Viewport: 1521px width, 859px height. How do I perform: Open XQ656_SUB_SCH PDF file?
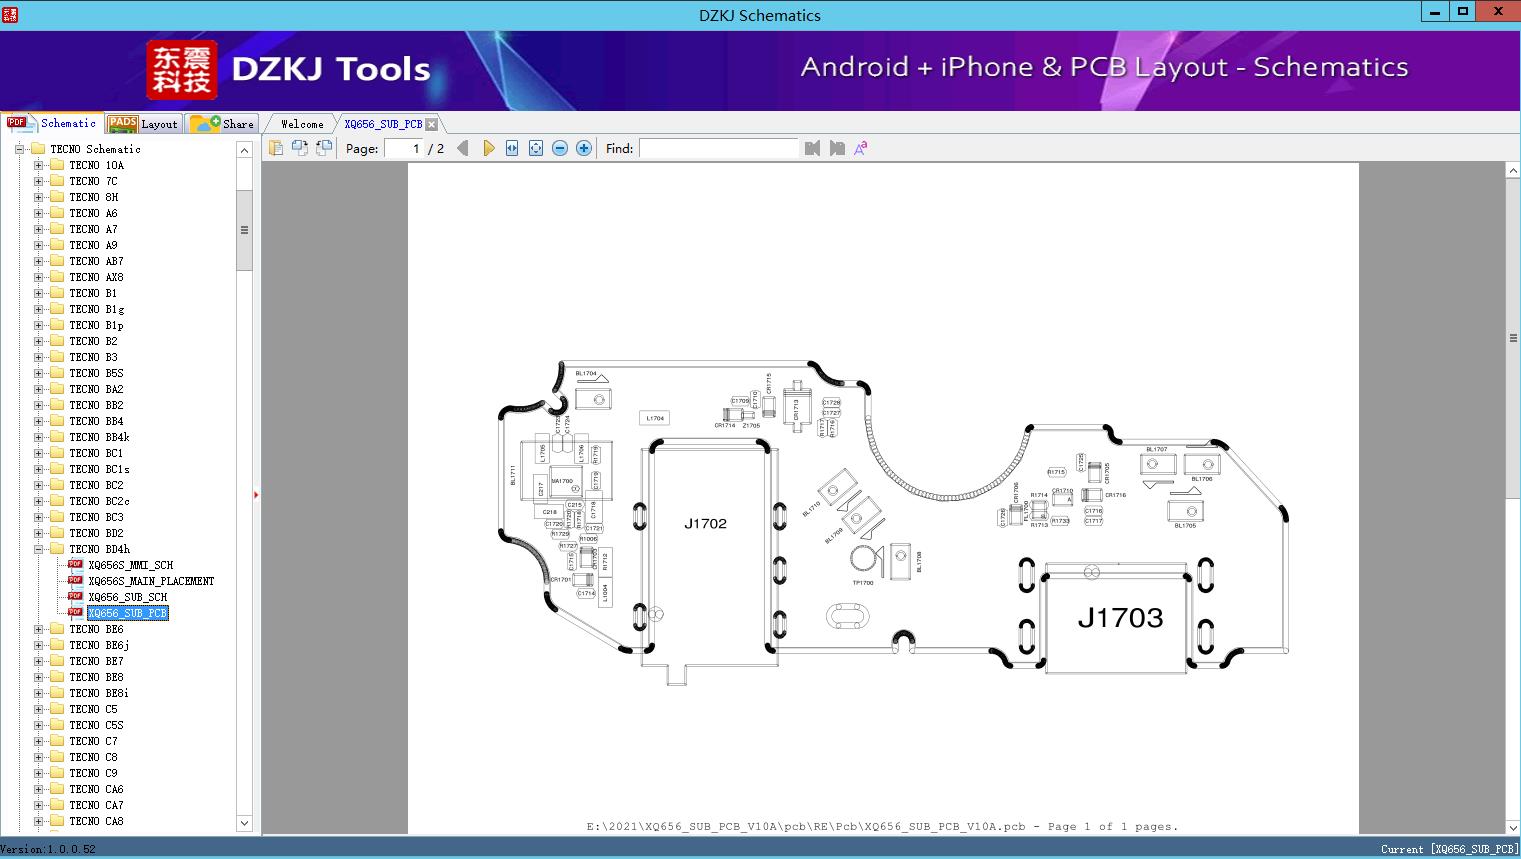[x=127, y=597]
